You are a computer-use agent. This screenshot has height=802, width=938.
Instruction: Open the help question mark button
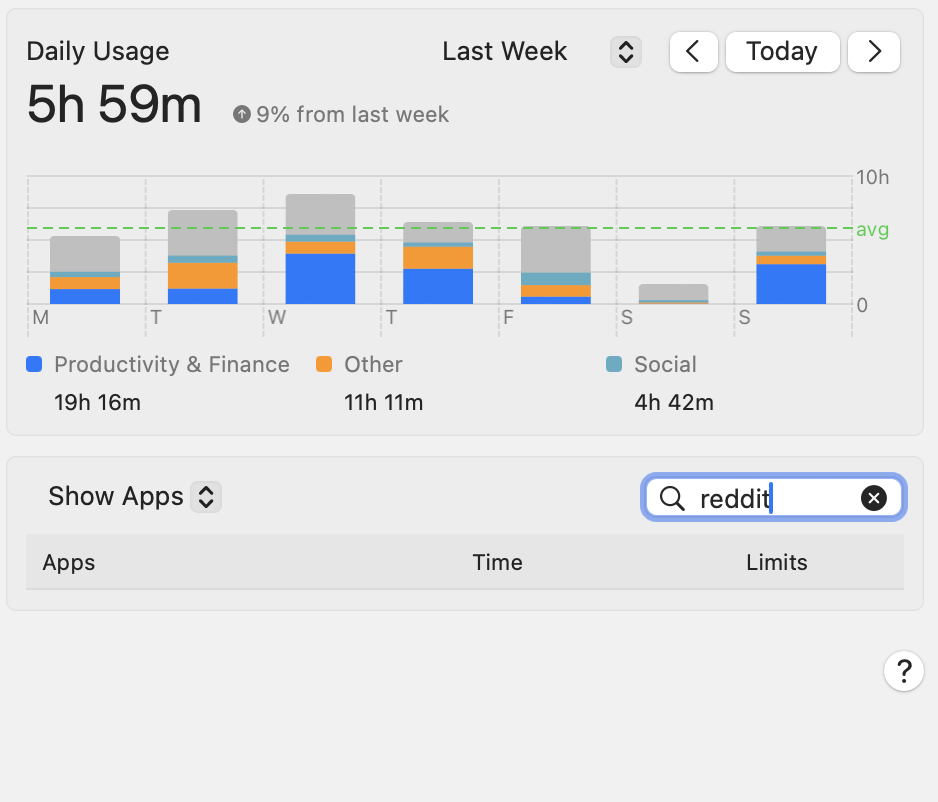903,670
